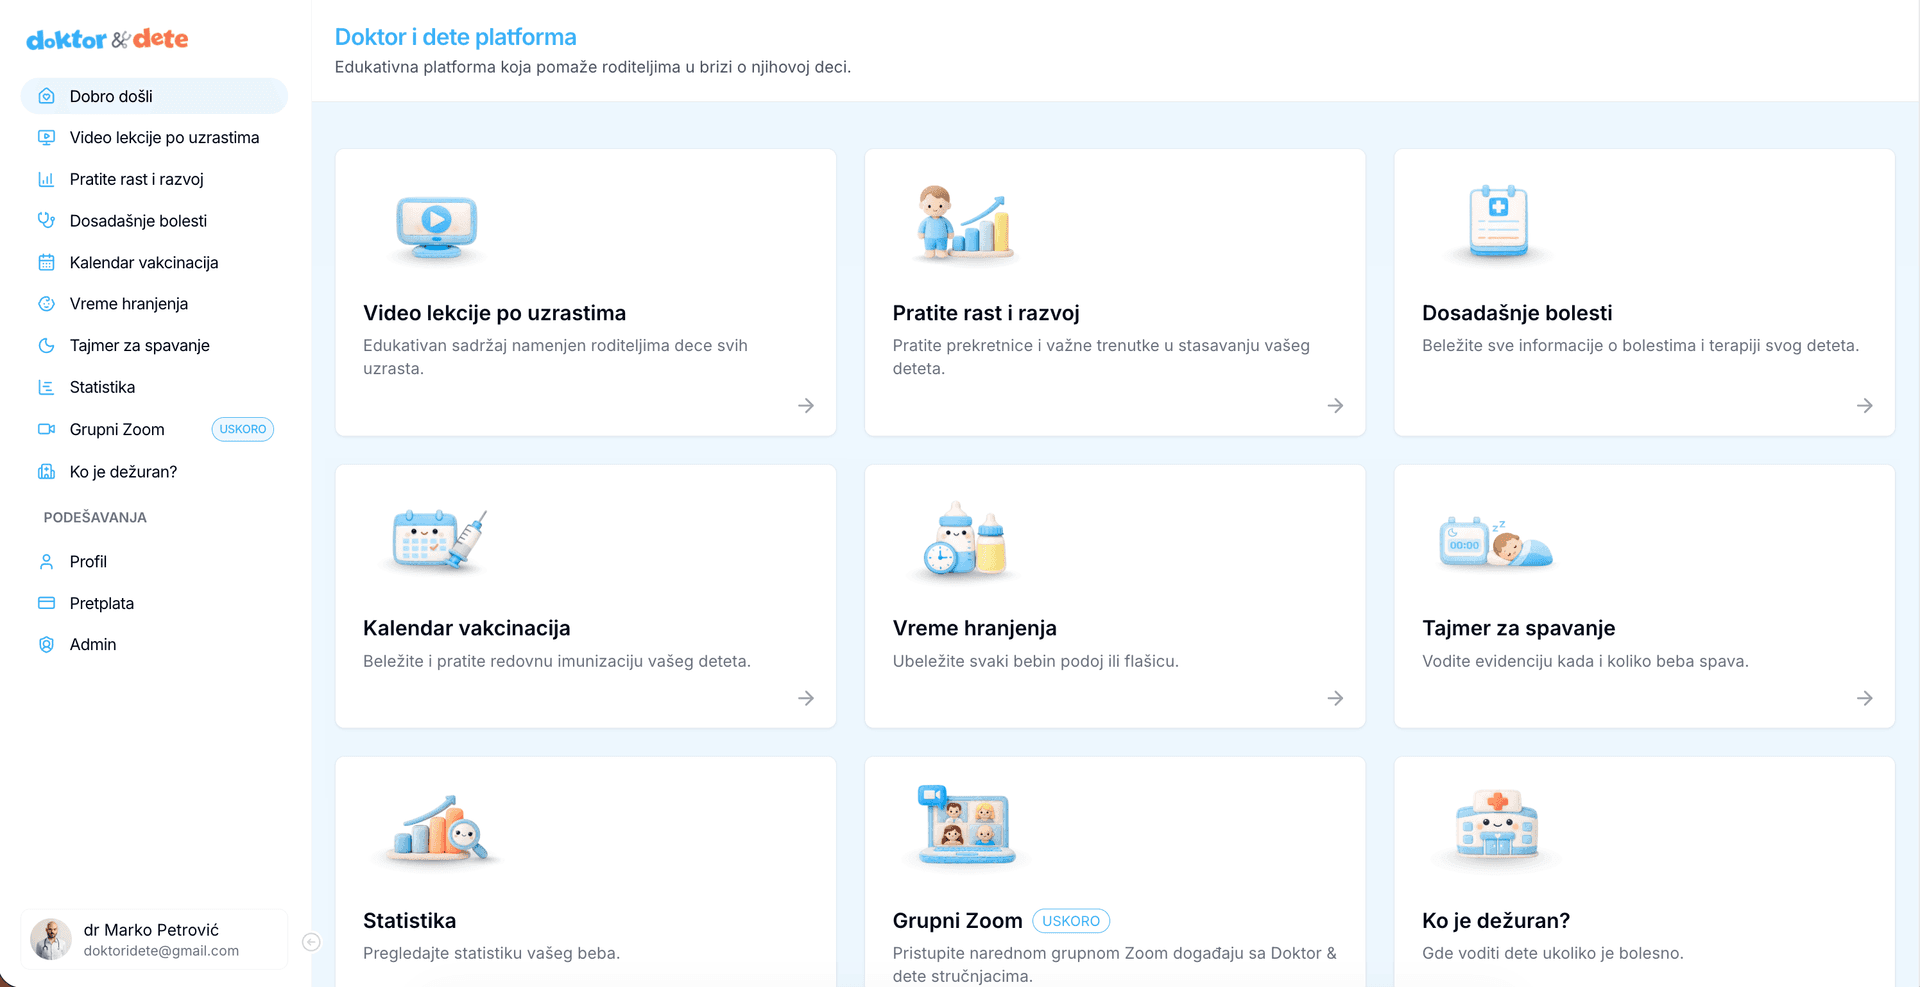The height and width of the screenshot is (987, 1920).
Task: Click the Vreme hranjenja baby bottles illustration
Action: click(x=964, y=539)
